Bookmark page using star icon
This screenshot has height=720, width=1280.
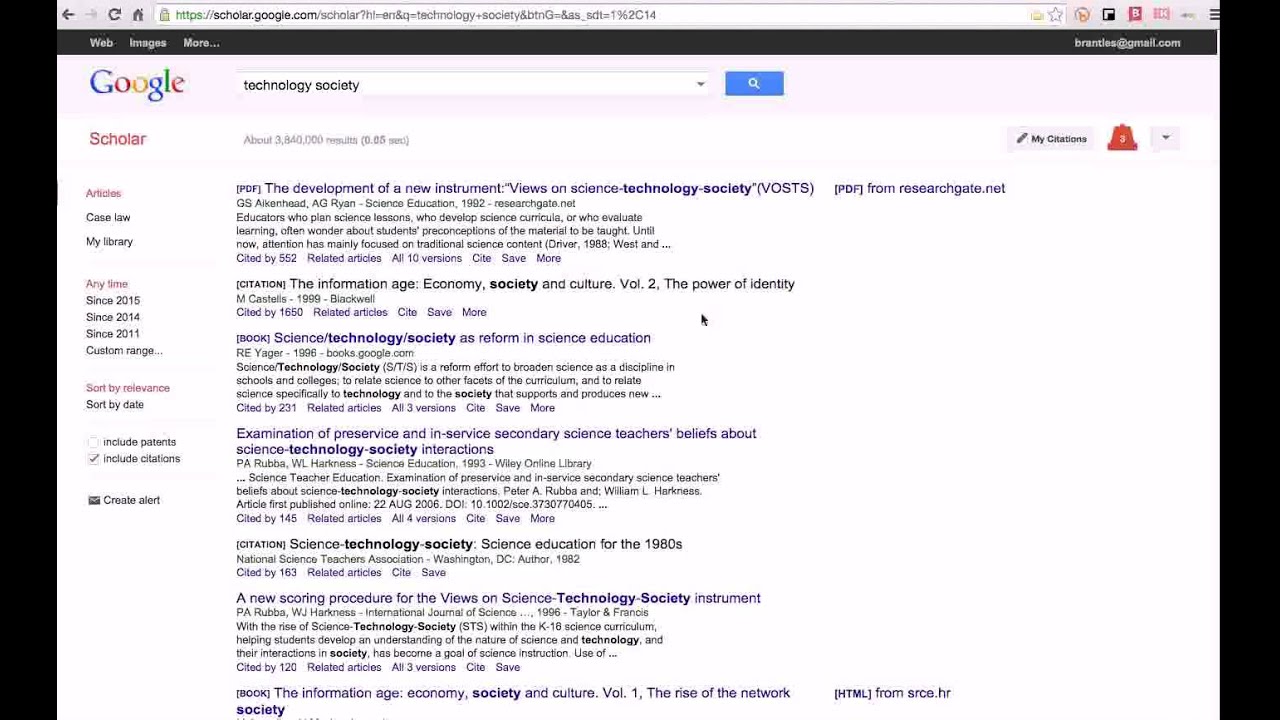pyautogui.click(x=1055, y=15)
